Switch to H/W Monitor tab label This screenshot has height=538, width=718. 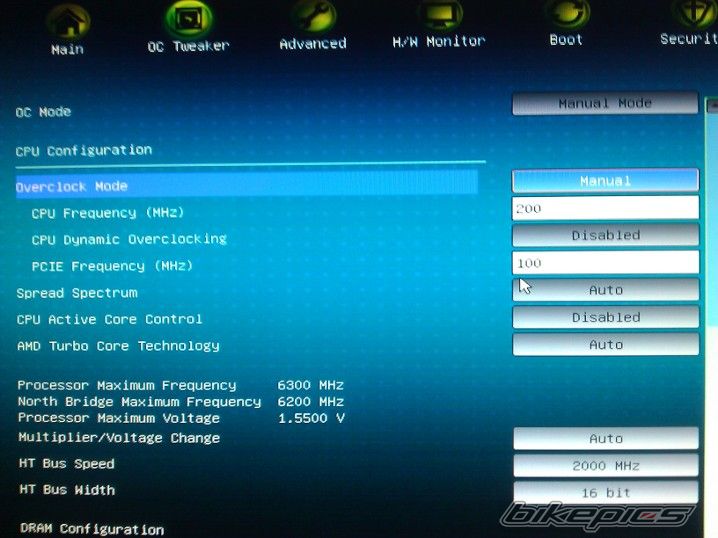point(439,42)
